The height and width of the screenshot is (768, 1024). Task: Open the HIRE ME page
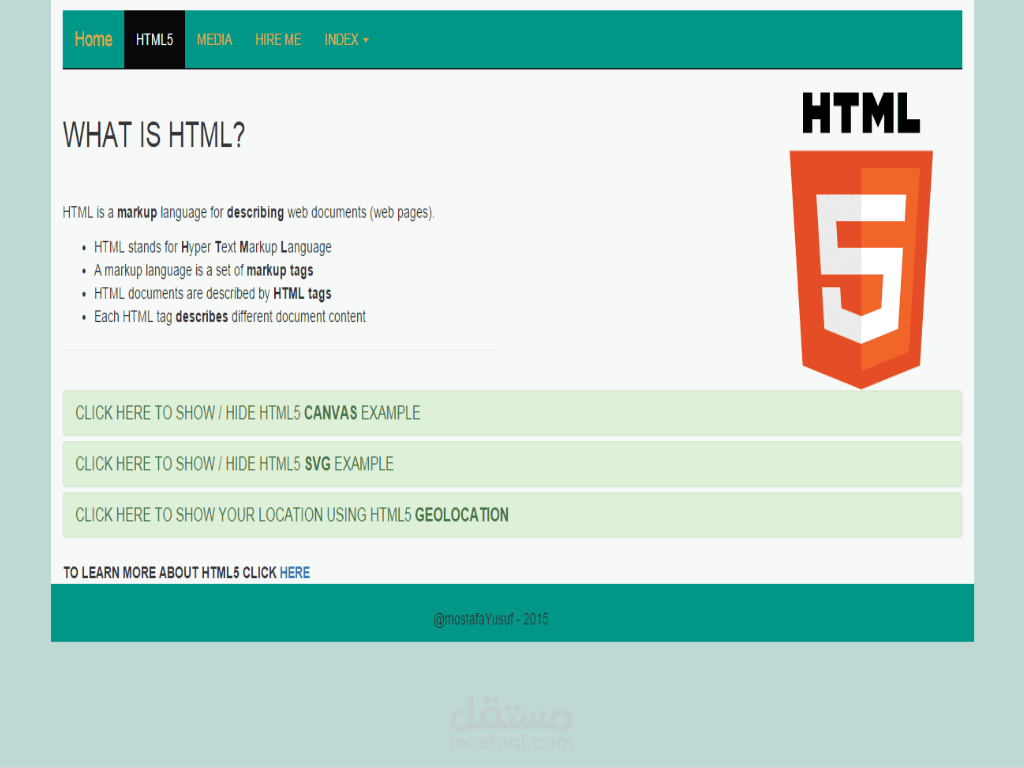click(x=278, y=40)
